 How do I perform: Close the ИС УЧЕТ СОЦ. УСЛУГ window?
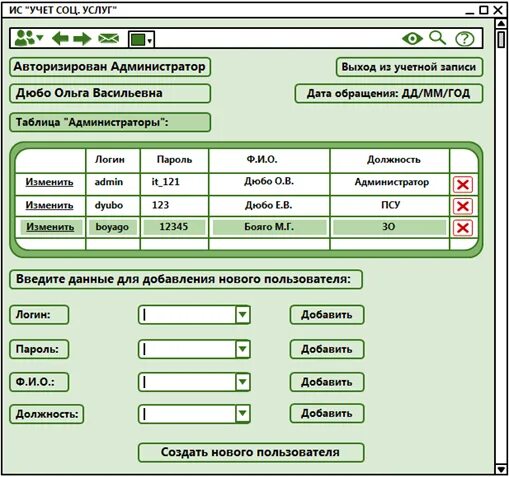498,10
